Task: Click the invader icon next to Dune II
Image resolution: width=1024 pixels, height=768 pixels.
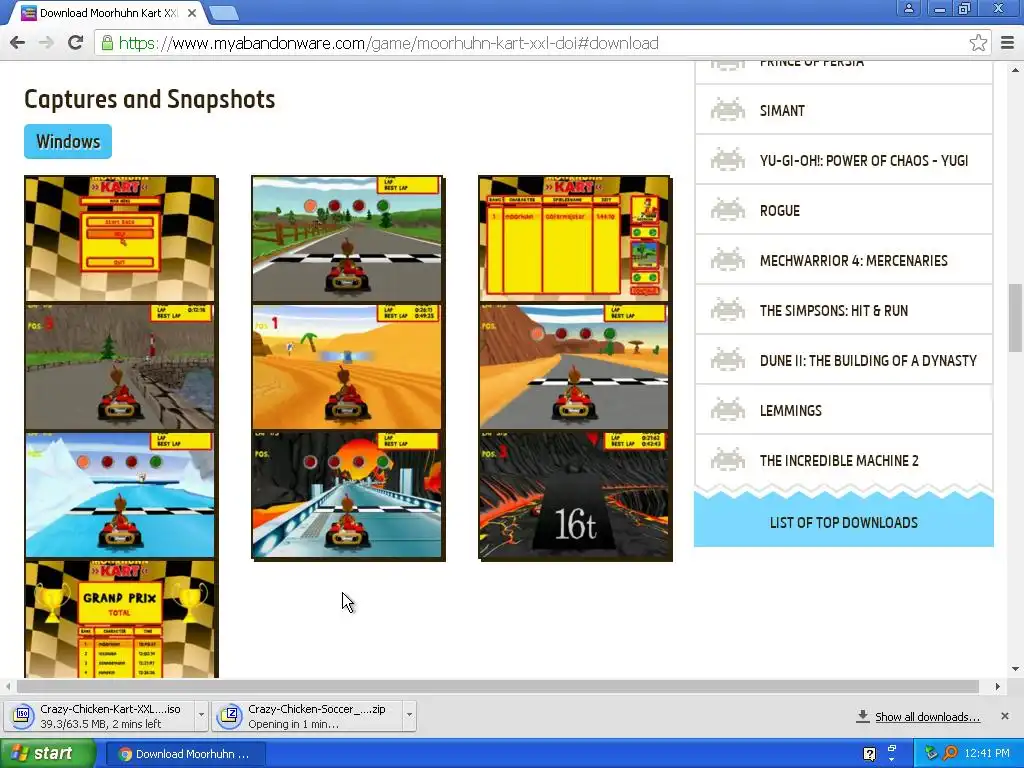Action: pos(728,359)
